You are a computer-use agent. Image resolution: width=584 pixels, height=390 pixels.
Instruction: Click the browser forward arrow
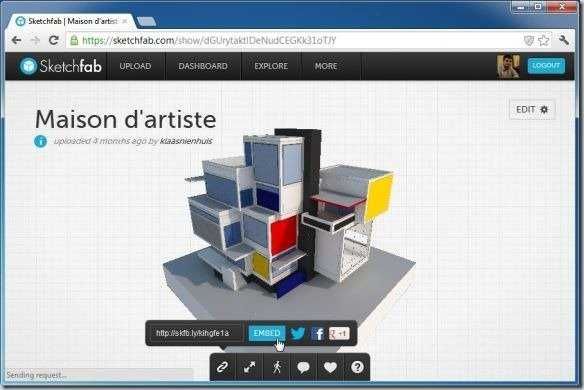[x=35, y=40]
